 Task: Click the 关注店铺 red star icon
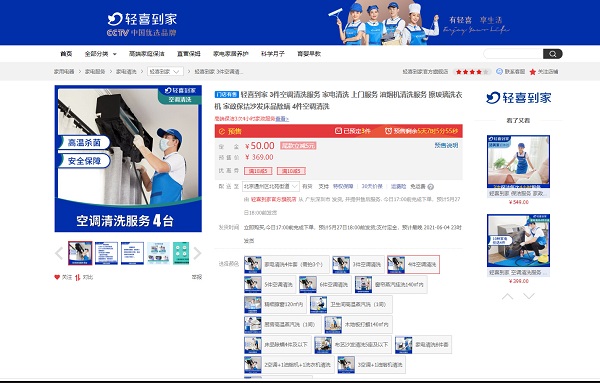533,72
